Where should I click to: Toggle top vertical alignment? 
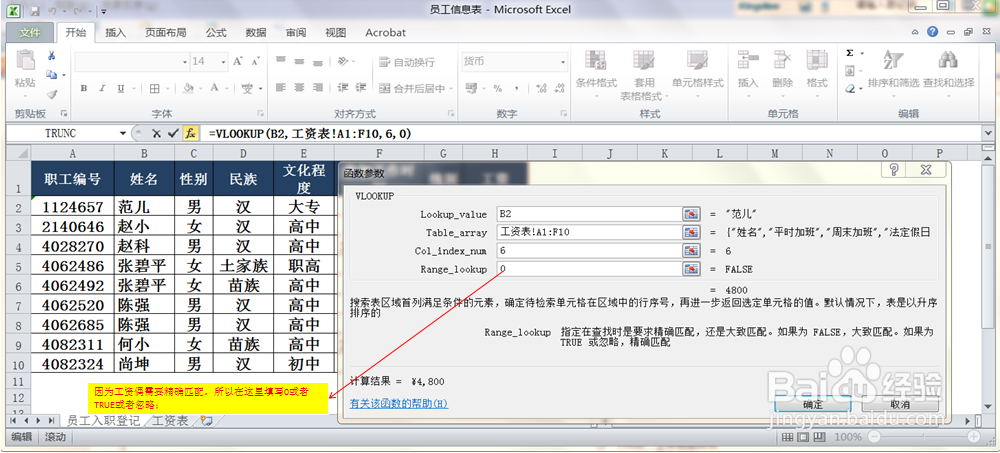[x=281, y=61]
